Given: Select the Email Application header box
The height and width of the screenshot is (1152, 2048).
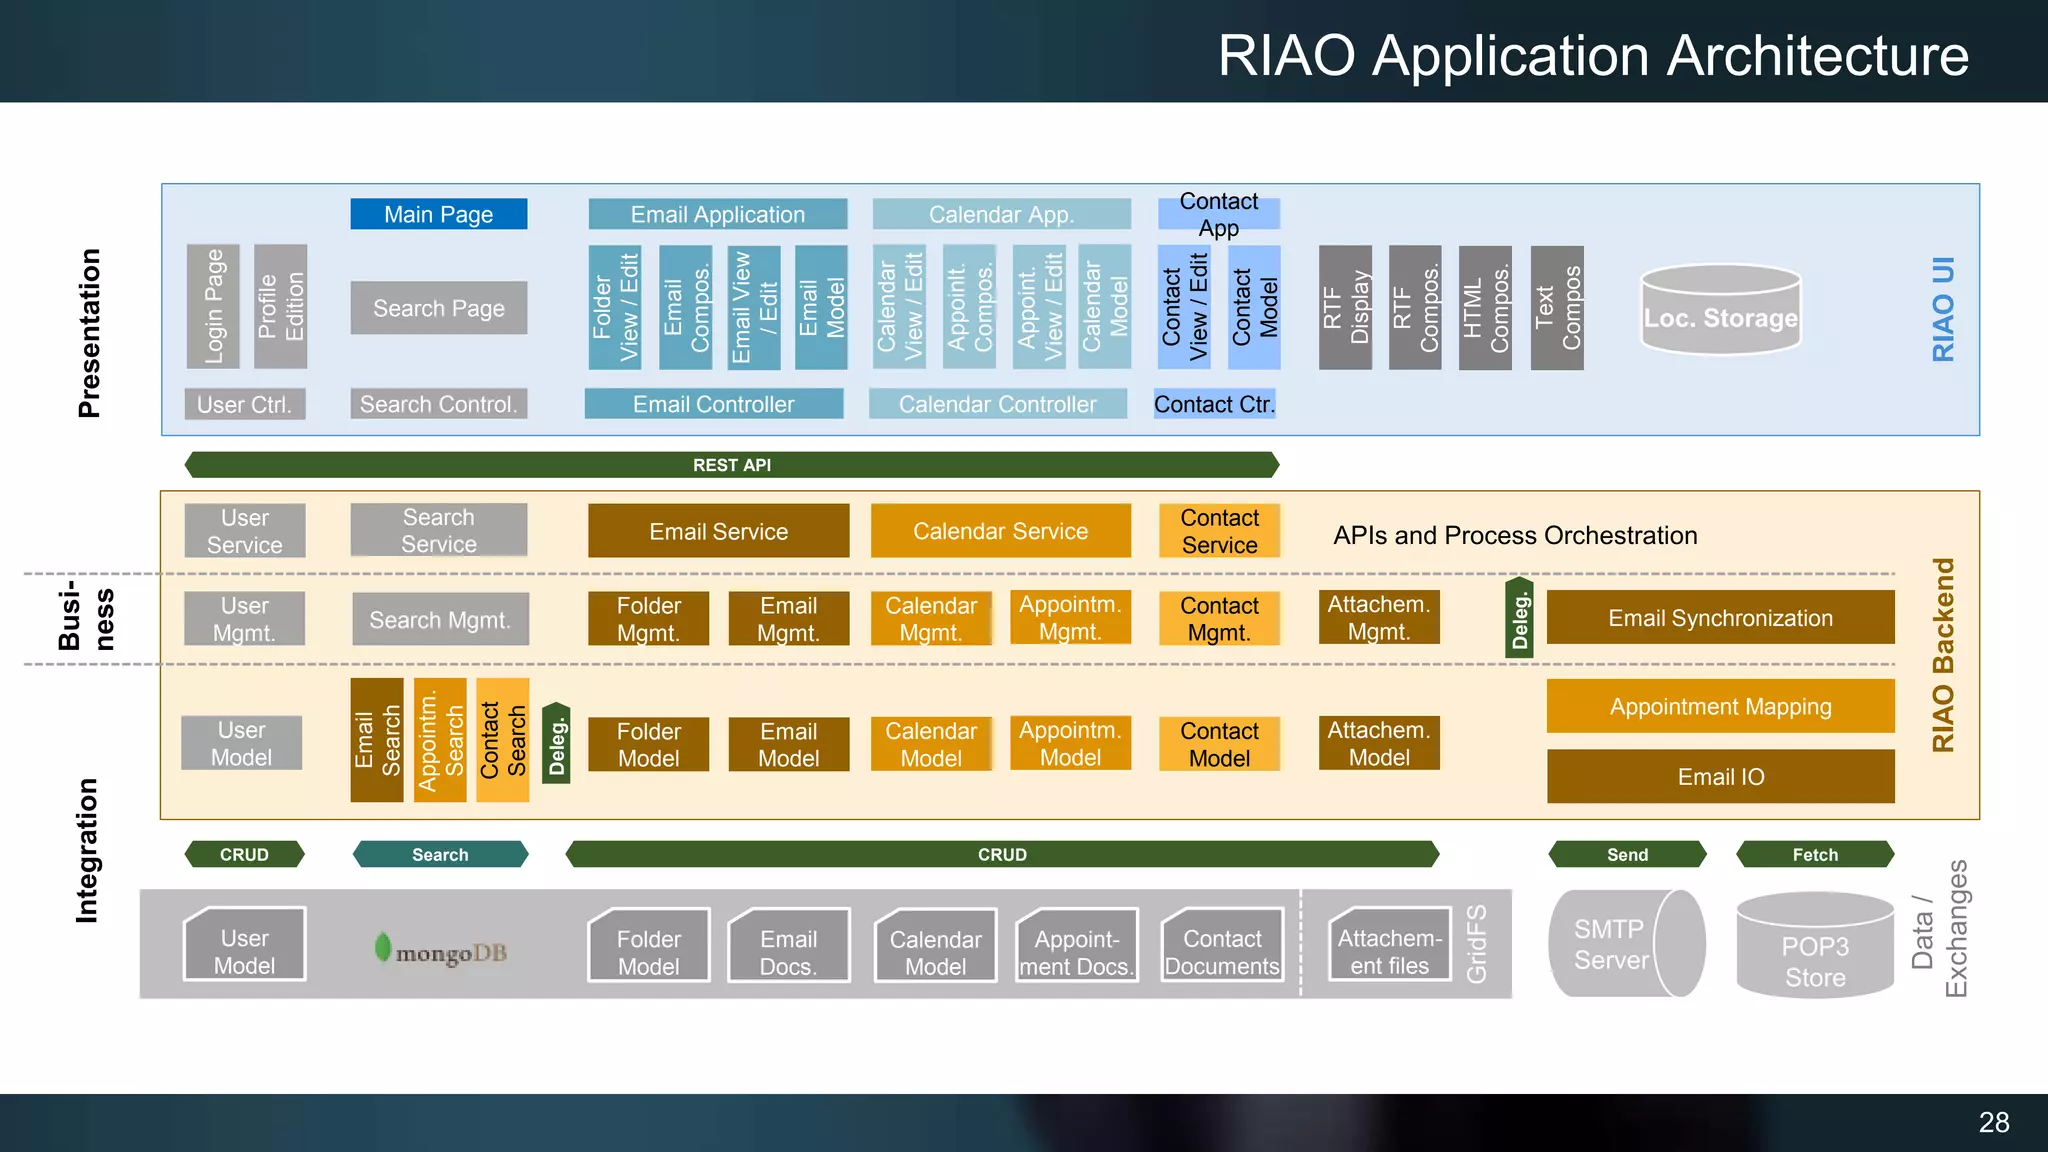Looking at the screenshot, I should pyautogui.click(x=717, y=214).
